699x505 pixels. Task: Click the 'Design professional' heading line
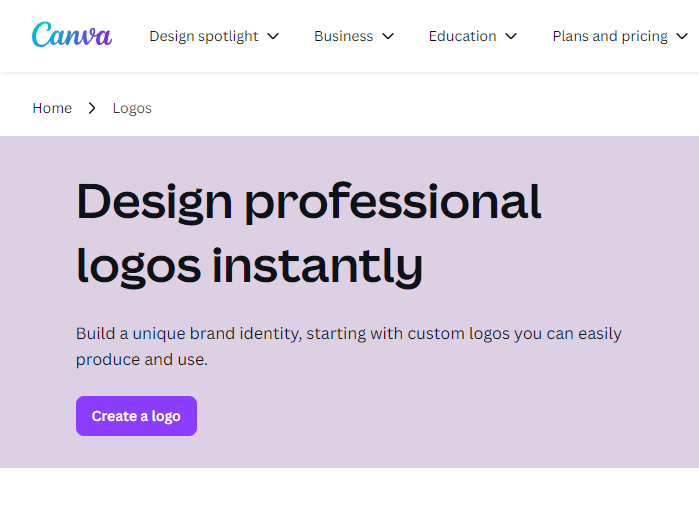point(308,202)
